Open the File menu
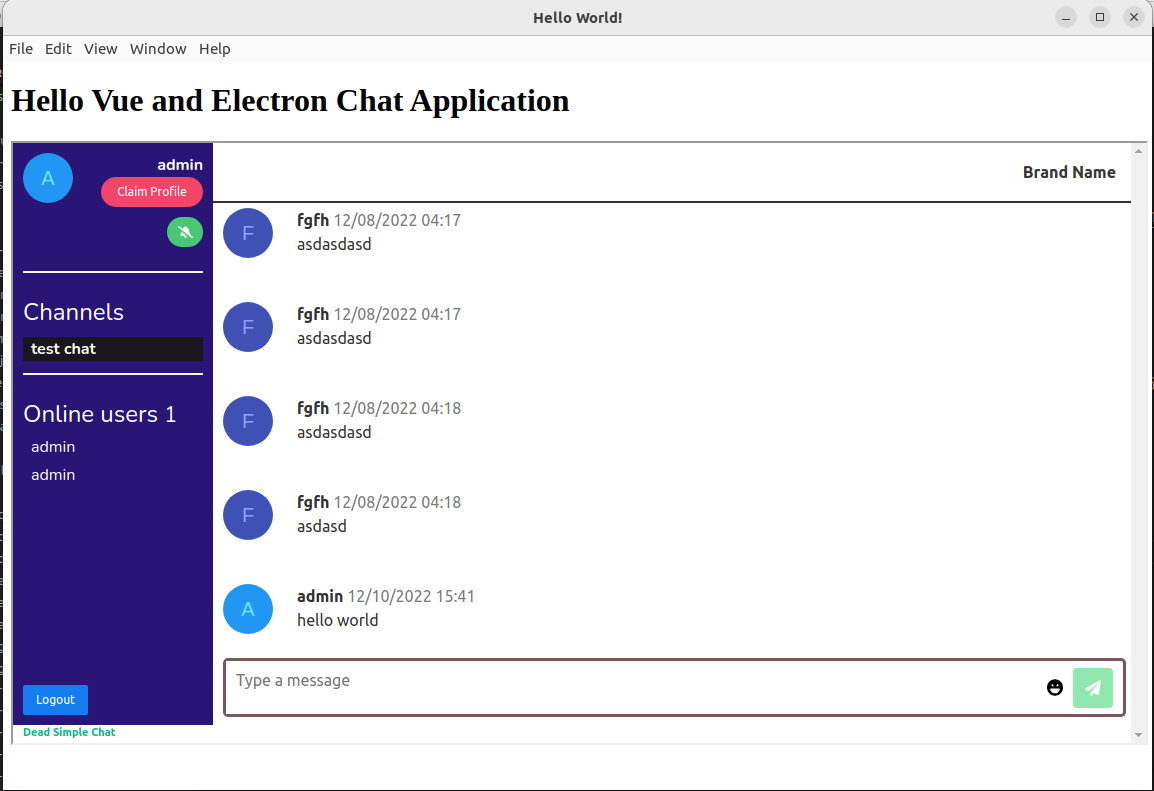This screenshot has height=791, width=1154. [x=20, y=48]
